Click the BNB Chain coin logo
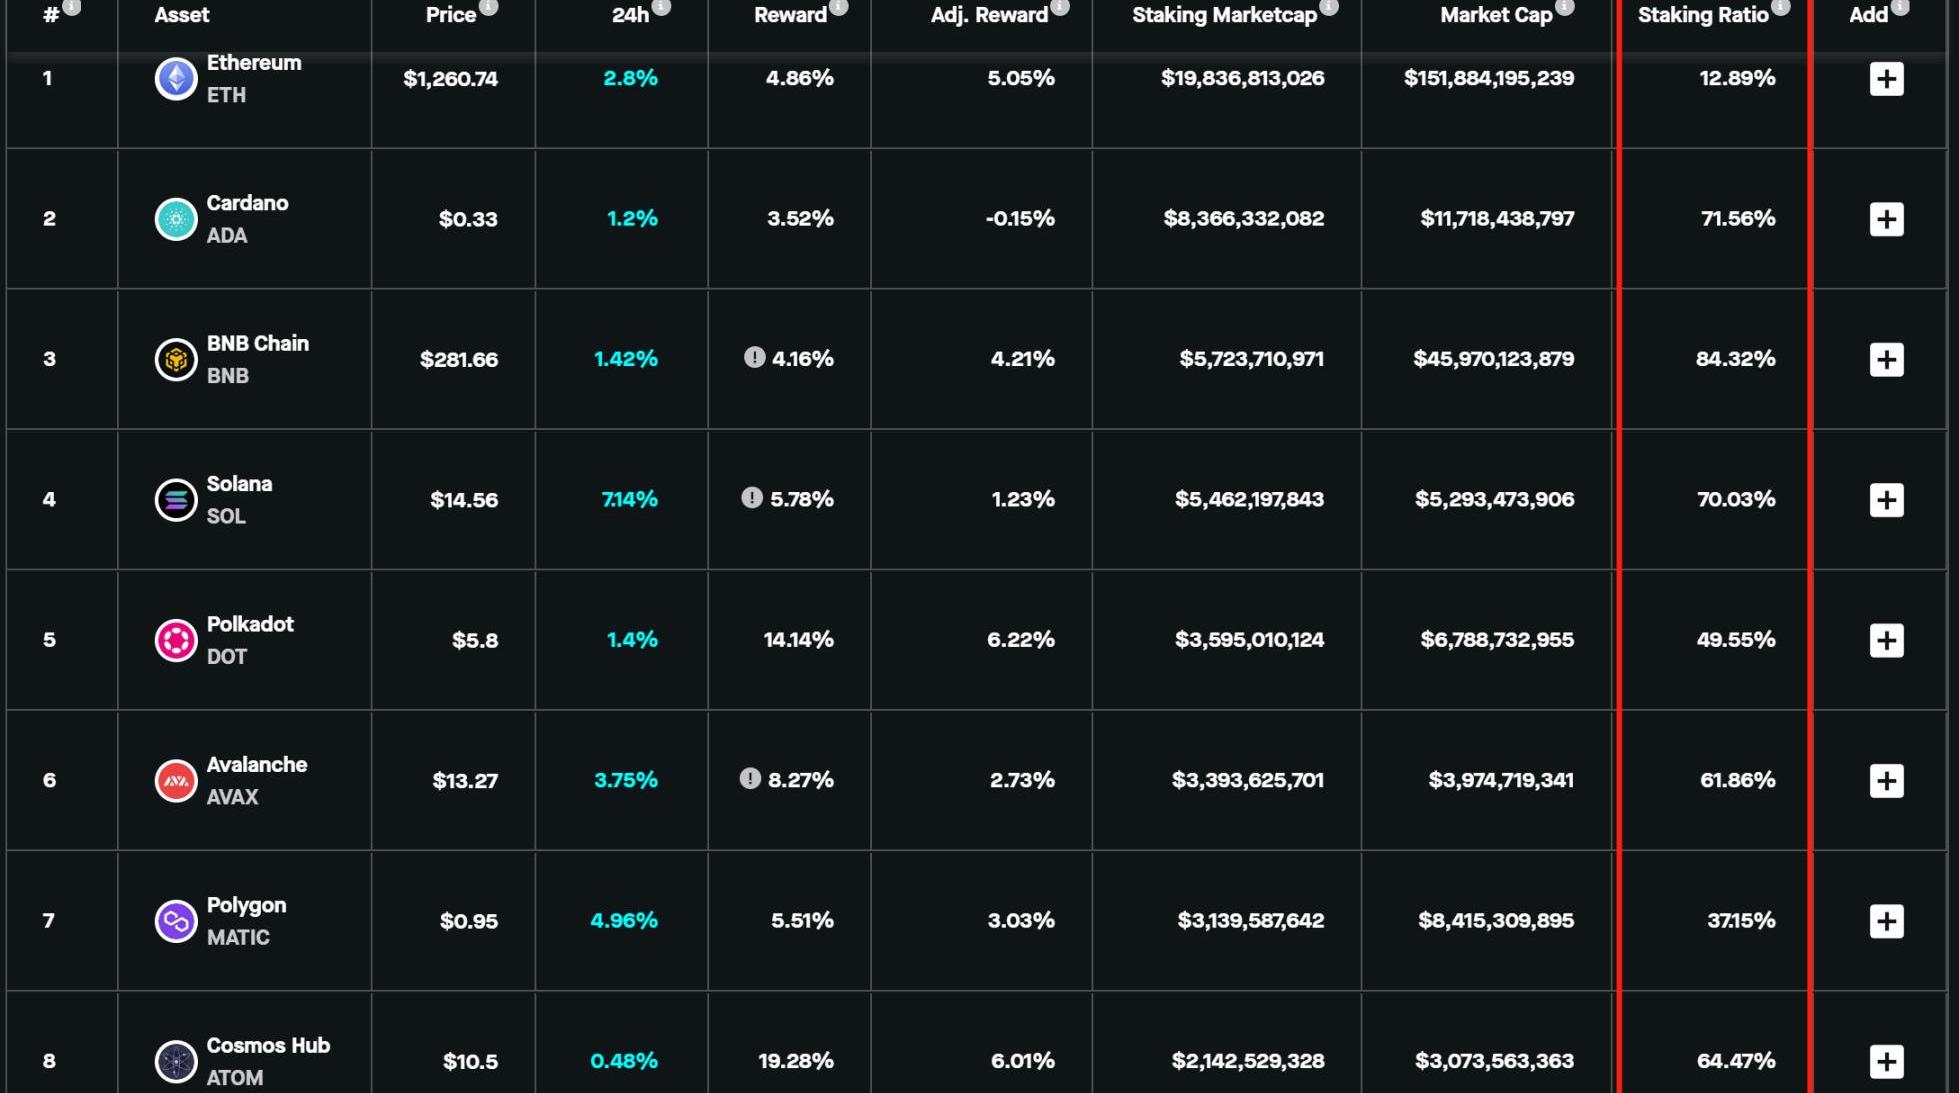Viewport: 1959px width, 1093px height. point(176,360)
